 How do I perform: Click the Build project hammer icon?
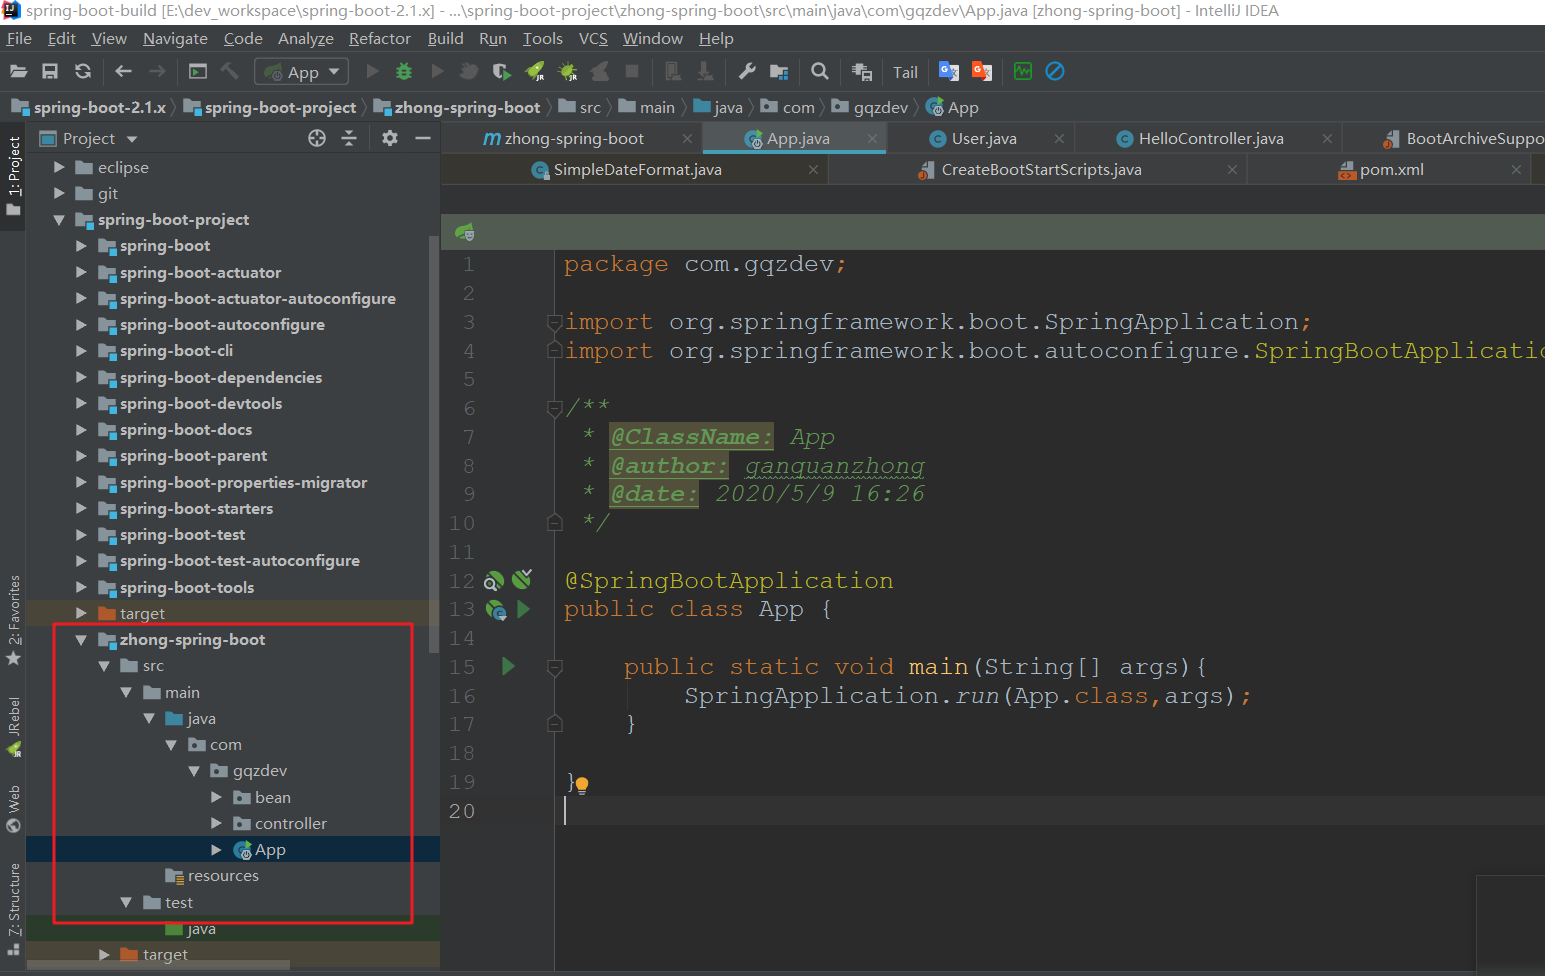pos(230,71)
